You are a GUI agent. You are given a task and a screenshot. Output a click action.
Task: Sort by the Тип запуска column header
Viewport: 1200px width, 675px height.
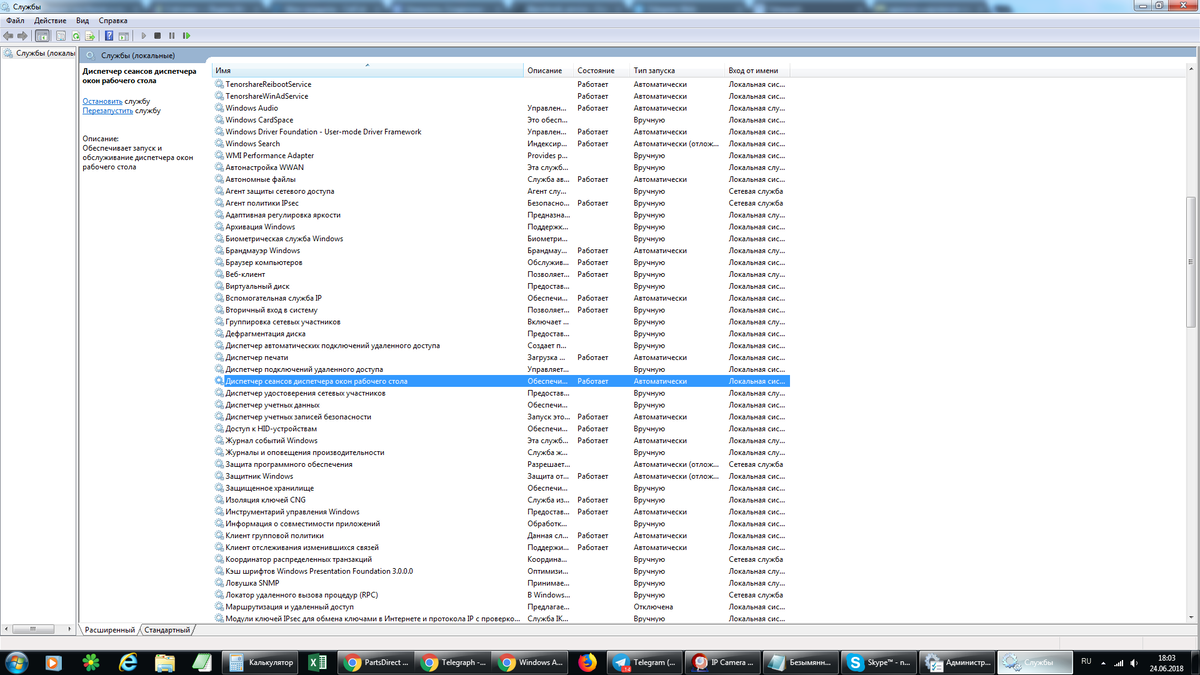pyautogui.click(x=678, y=71)
